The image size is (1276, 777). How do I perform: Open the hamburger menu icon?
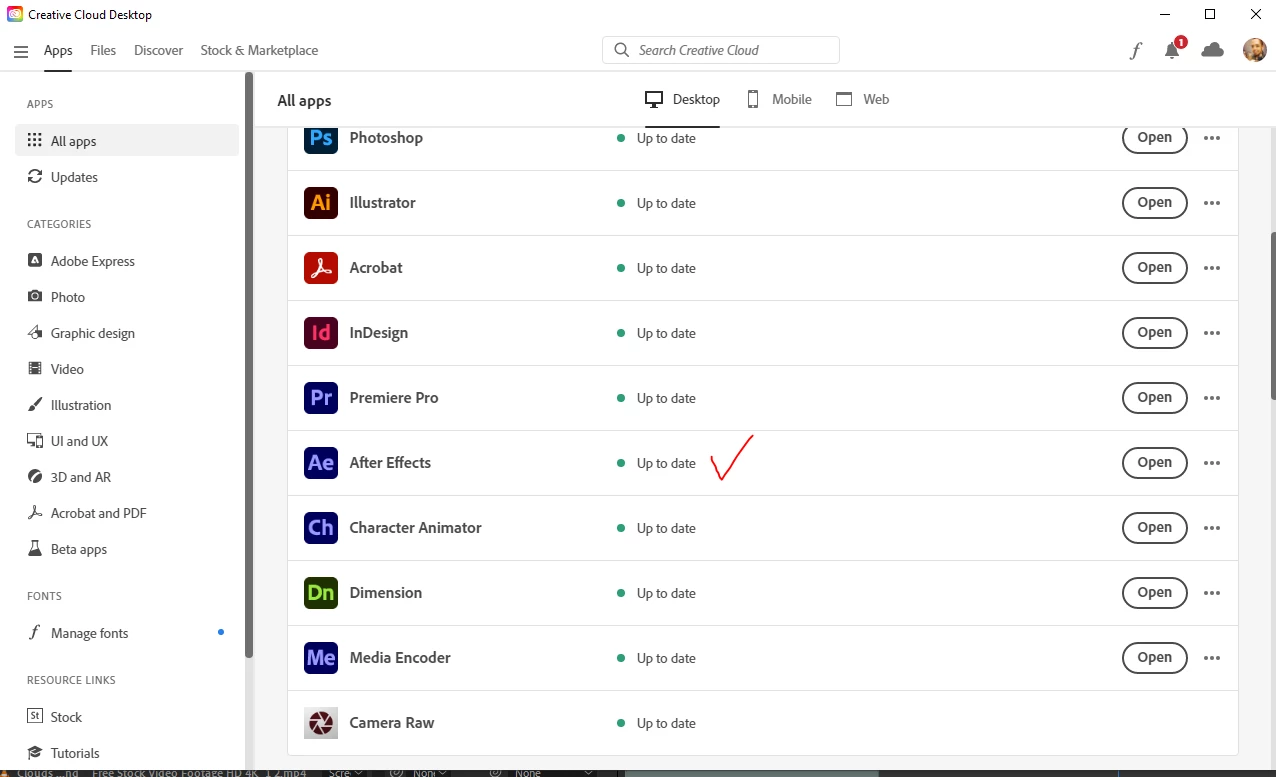(21, 51)
